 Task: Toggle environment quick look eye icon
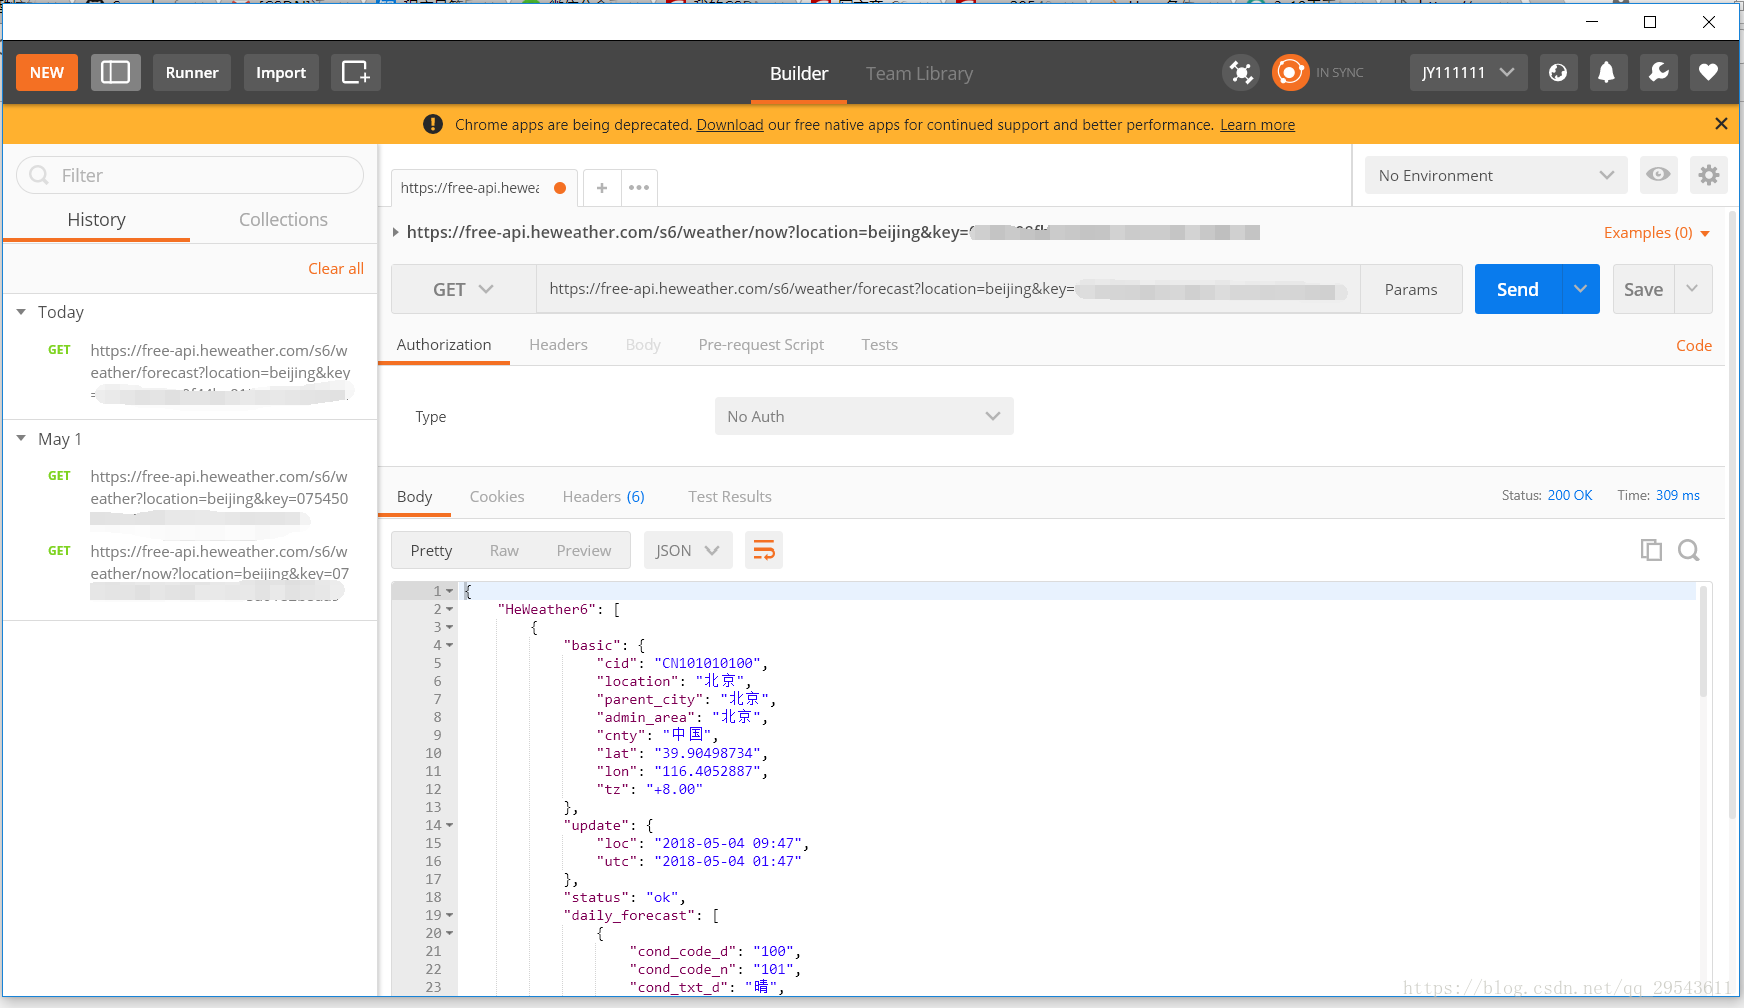(x=1658, y=175)
